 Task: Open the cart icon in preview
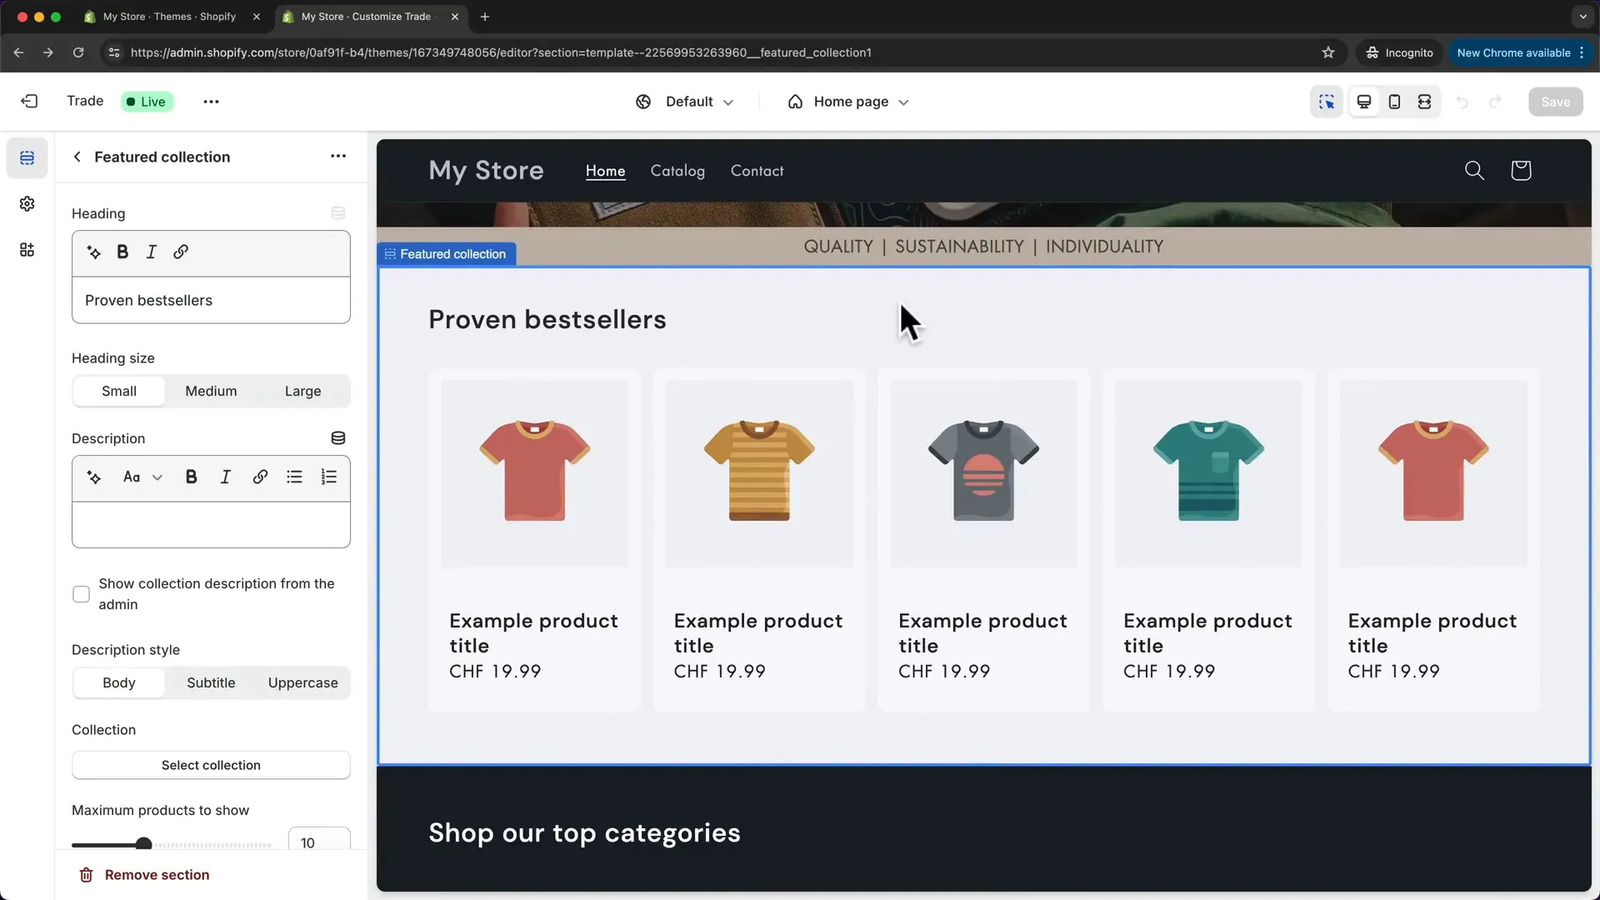click(1521, 171)
